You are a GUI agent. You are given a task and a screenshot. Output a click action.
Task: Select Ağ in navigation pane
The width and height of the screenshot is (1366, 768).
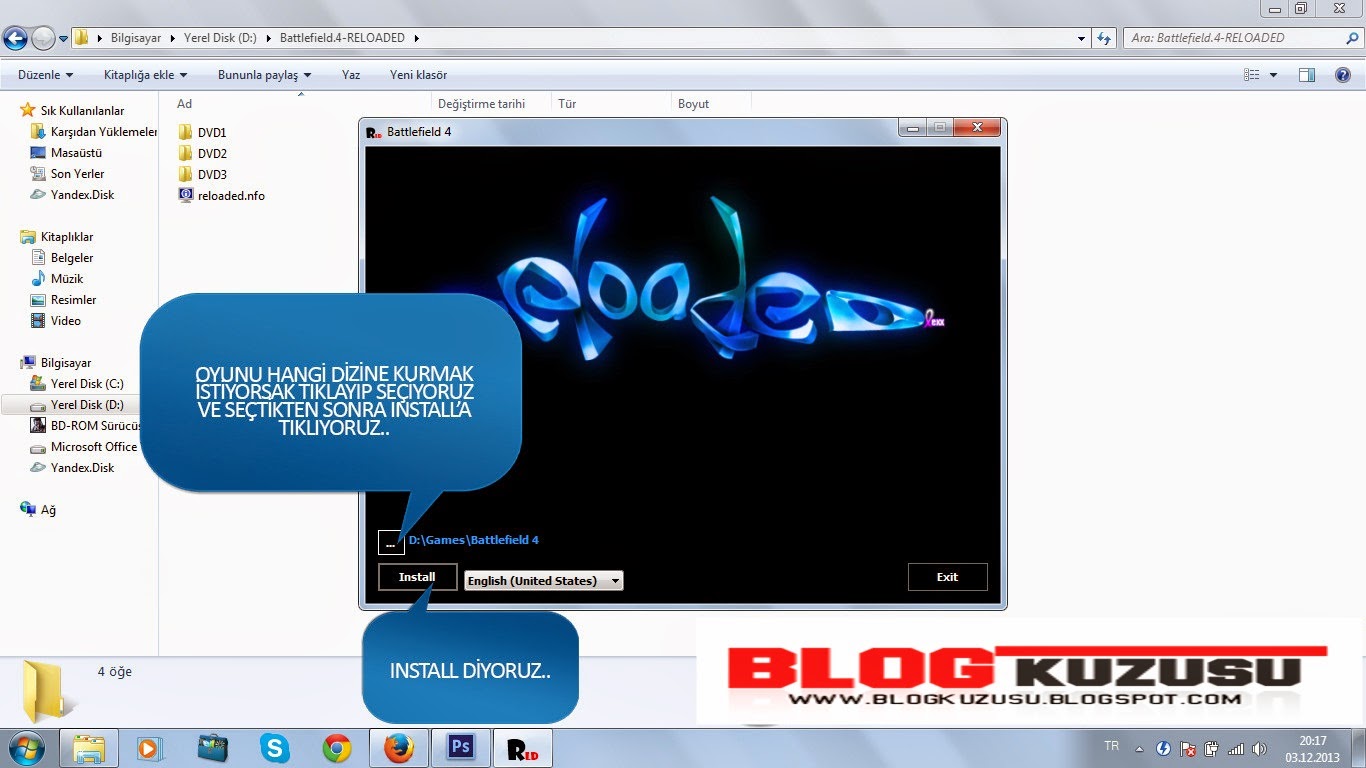click(38, 510)
